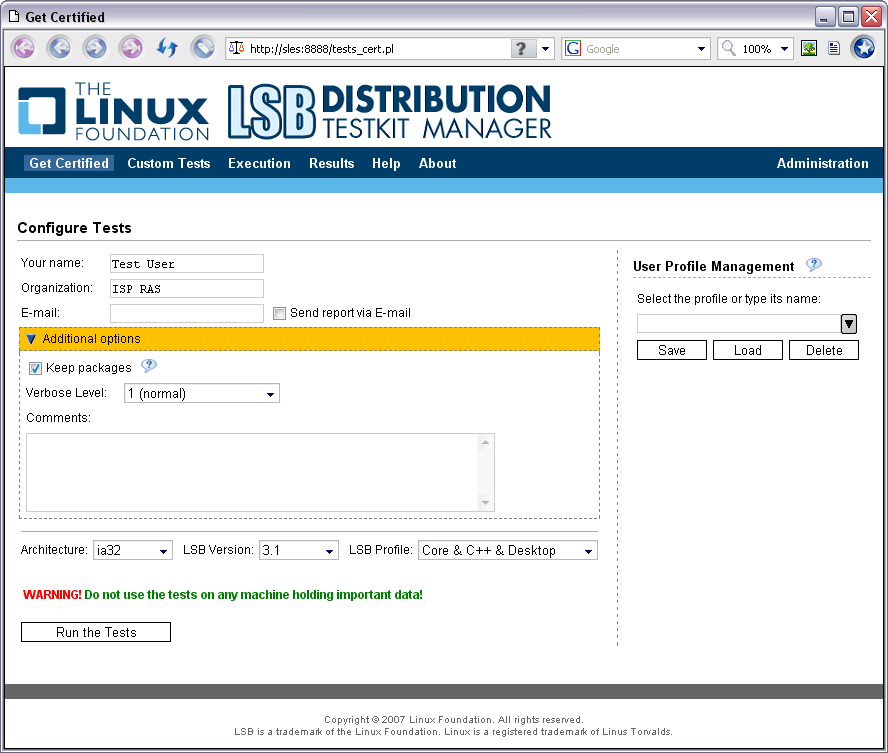Open the zoom level dropdown

point(784,49)
